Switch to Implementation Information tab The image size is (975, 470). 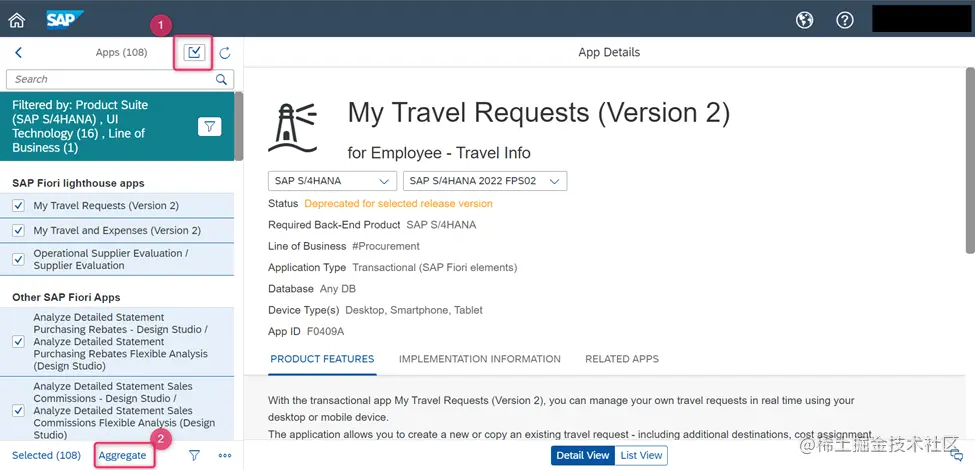coord(479,359)
